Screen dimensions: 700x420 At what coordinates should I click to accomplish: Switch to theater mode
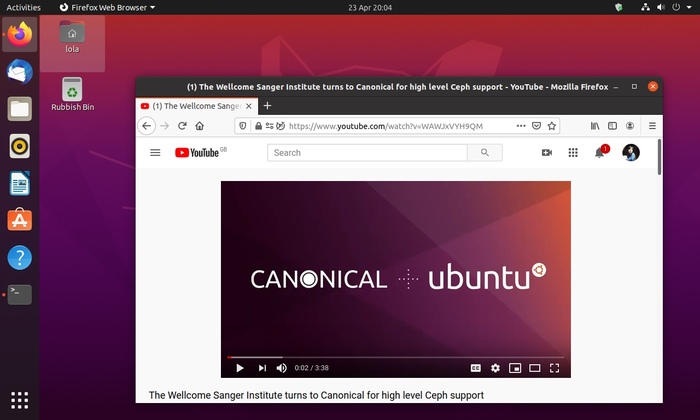(534, 368)
